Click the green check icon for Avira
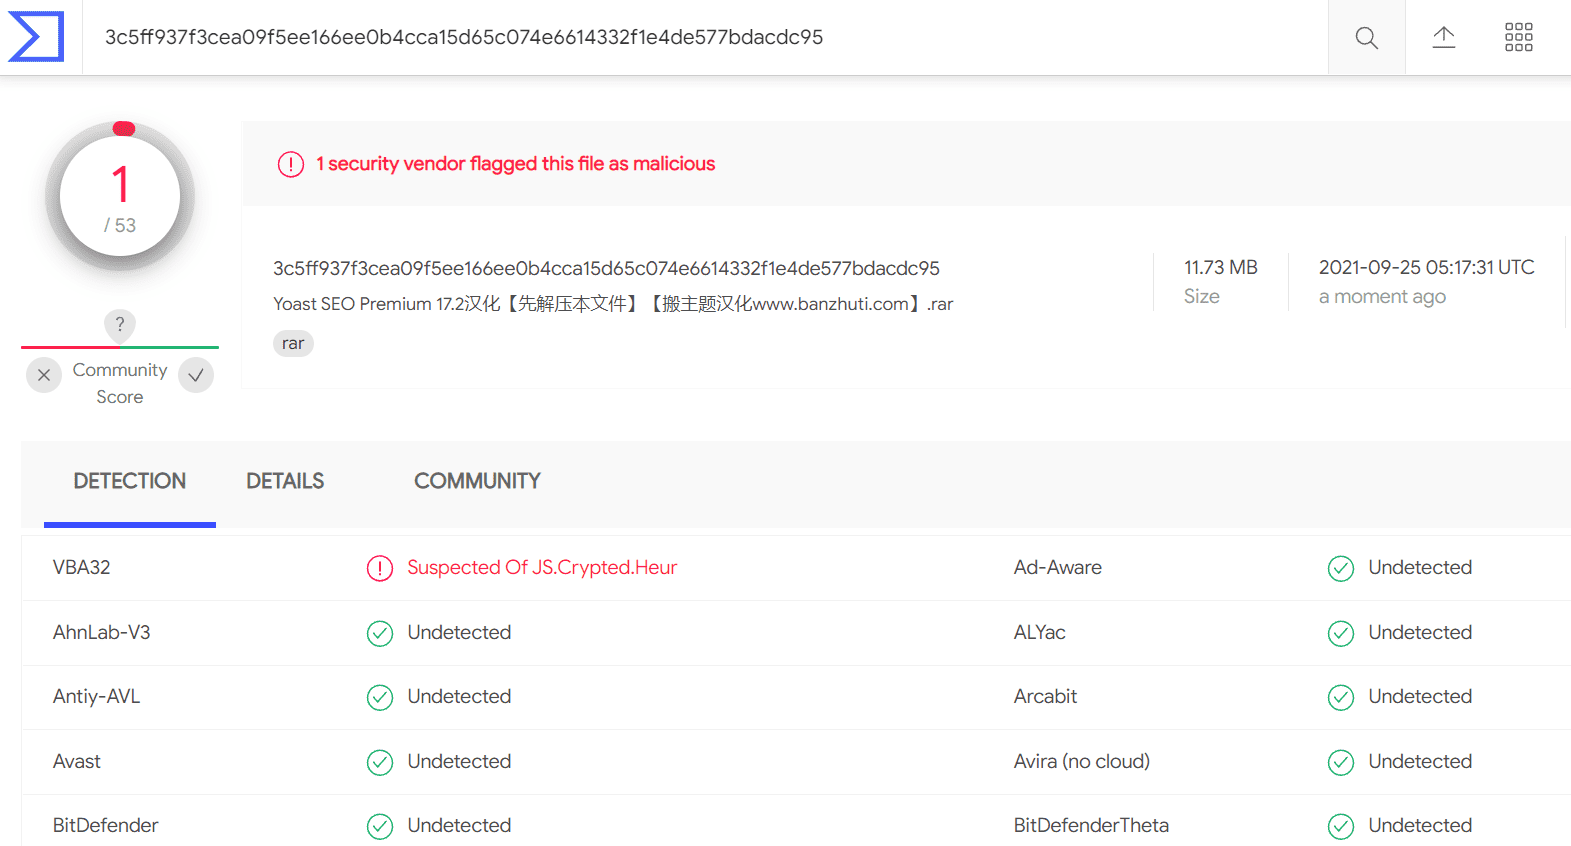This screenshot has height=846, width=1571. pyautogui.click(x=1340, y=762)
